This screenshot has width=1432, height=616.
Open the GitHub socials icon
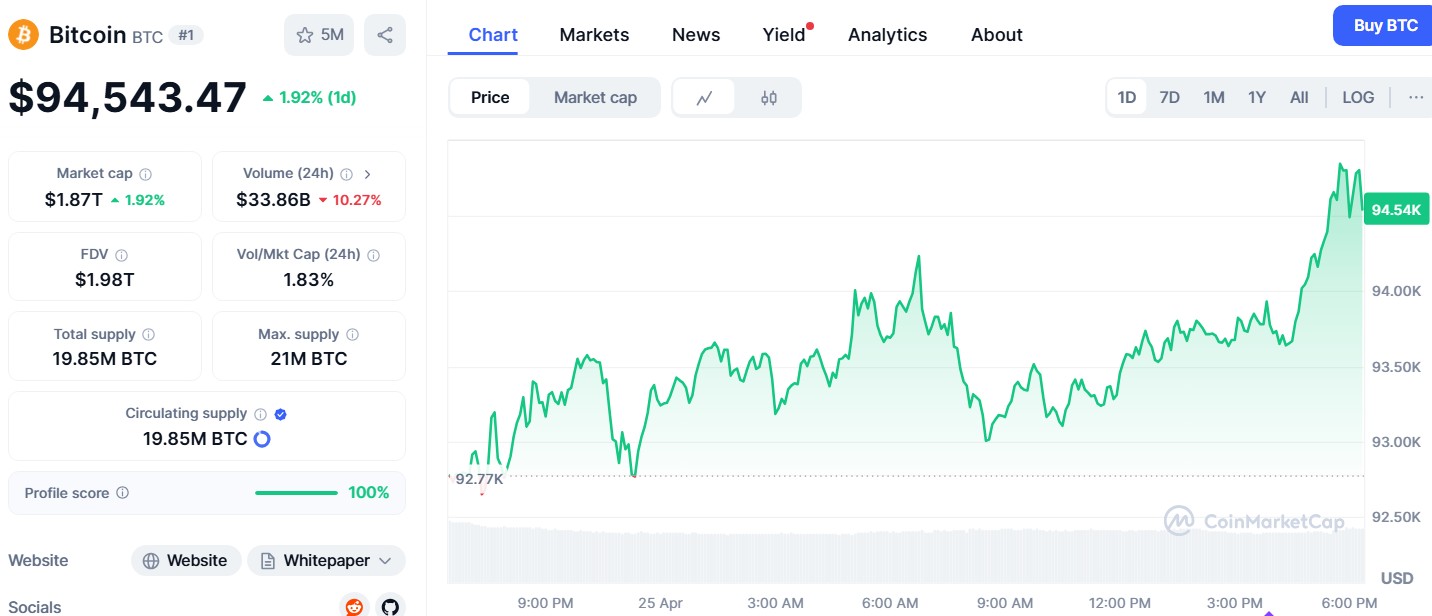[389, 606]
